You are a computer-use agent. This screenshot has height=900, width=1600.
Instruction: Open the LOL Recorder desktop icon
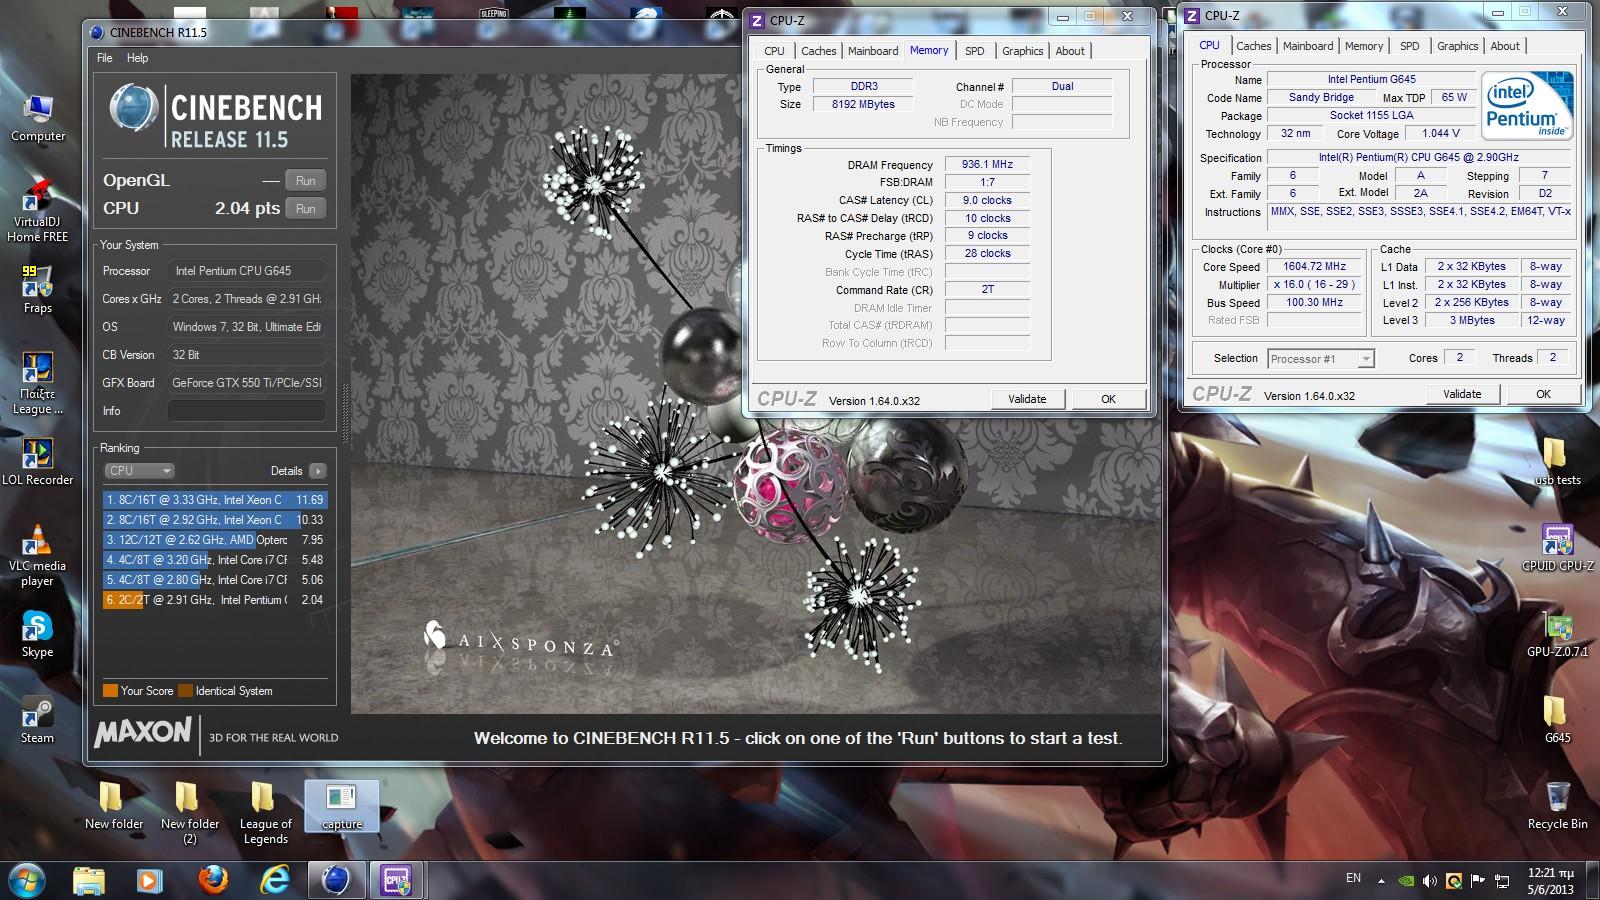(37, 462)
